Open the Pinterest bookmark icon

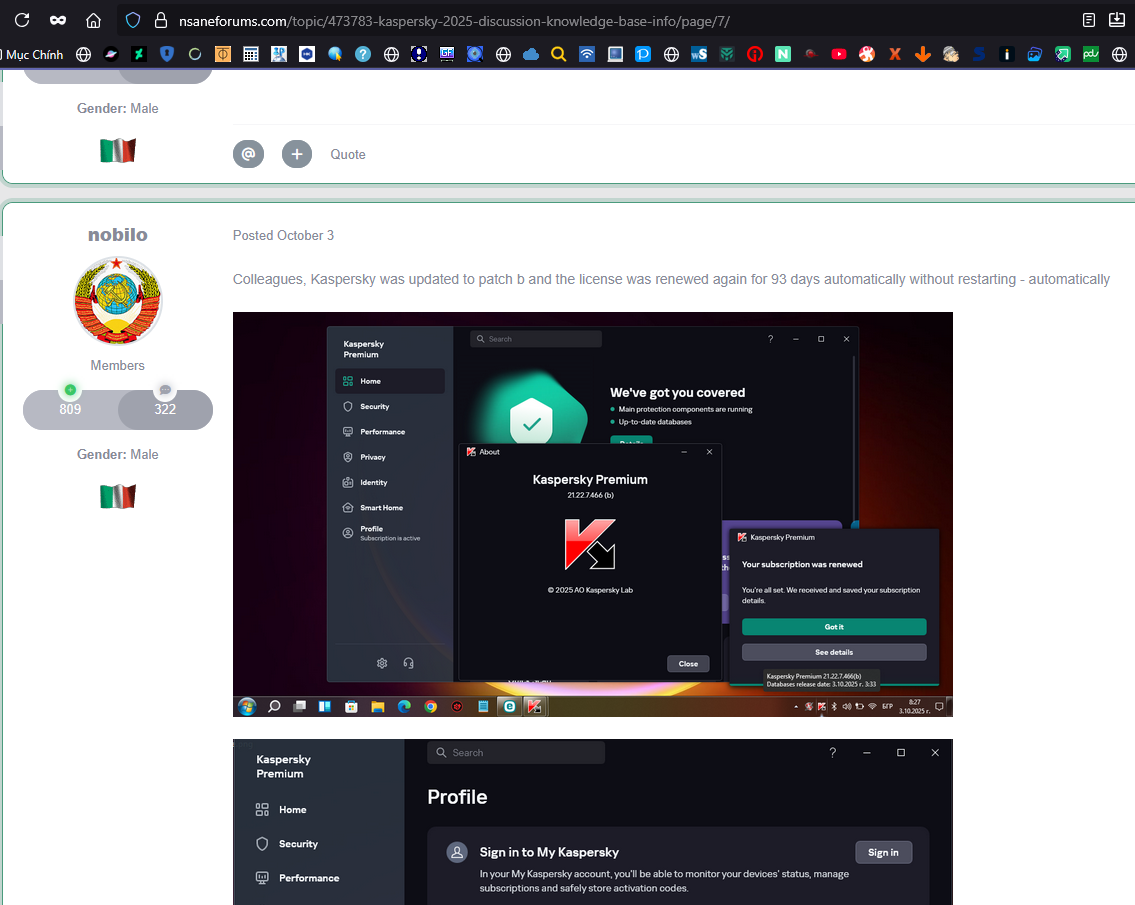[755, 54]
